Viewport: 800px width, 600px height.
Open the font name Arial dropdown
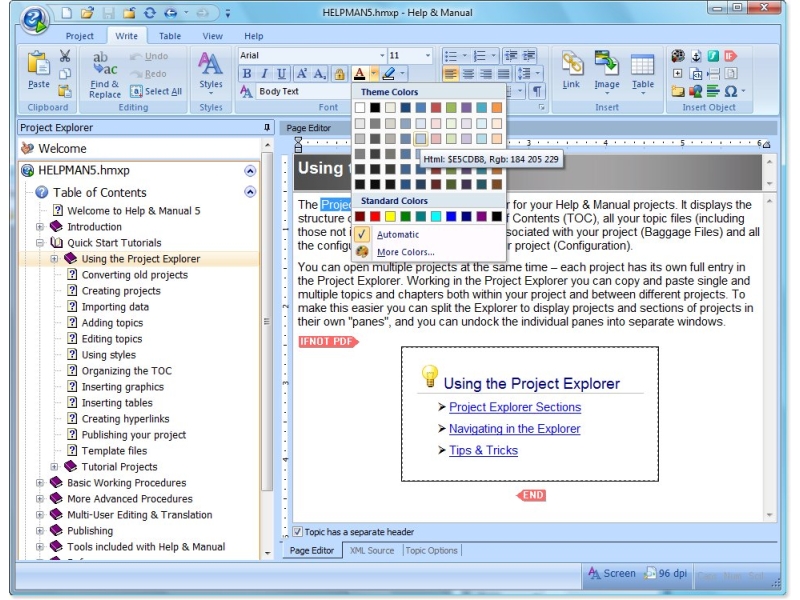pyautogui.click(x=382, y=56)
